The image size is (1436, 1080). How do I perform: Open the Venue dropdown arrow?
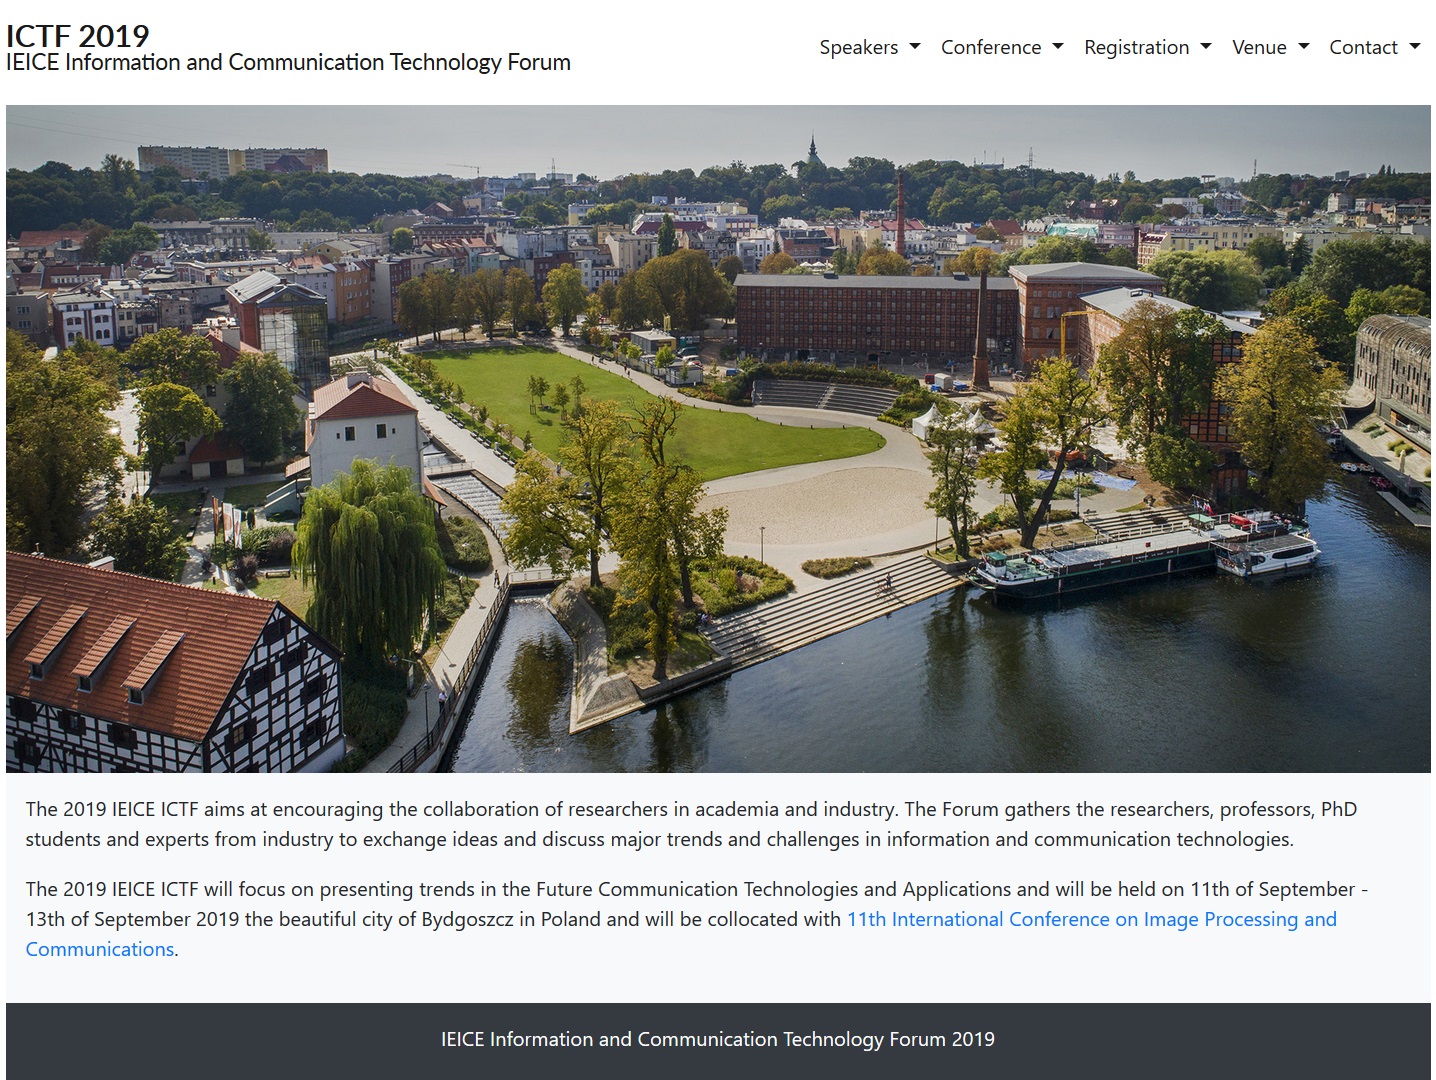pyautogui.click(x=1302, y=47)
